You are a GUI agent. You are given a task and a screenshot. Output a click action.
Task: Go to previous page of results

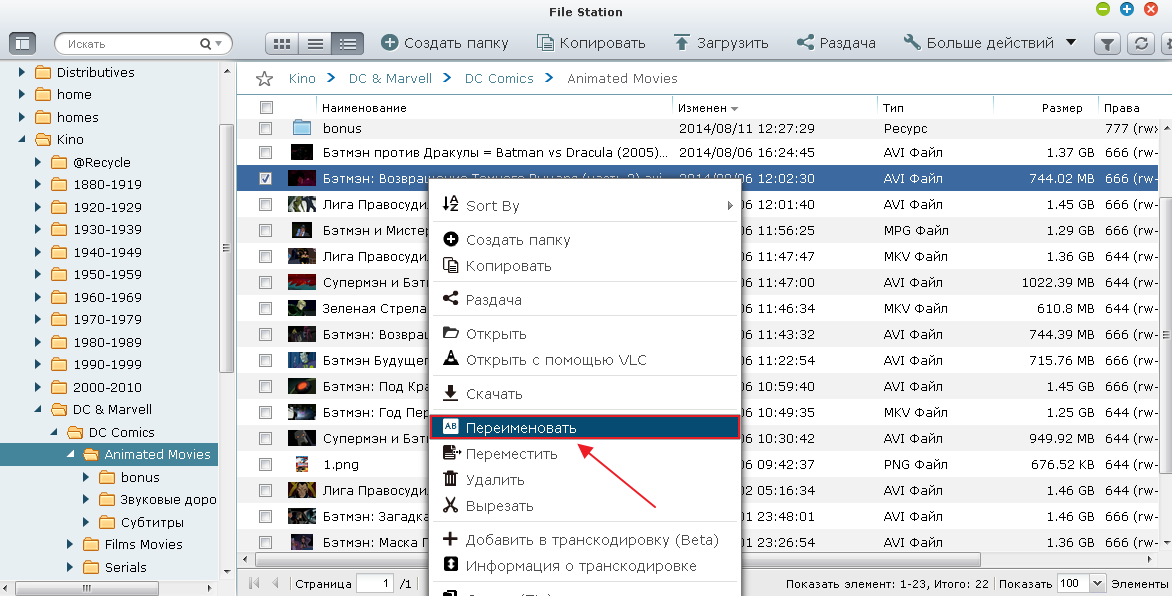(x=275, y=583)
